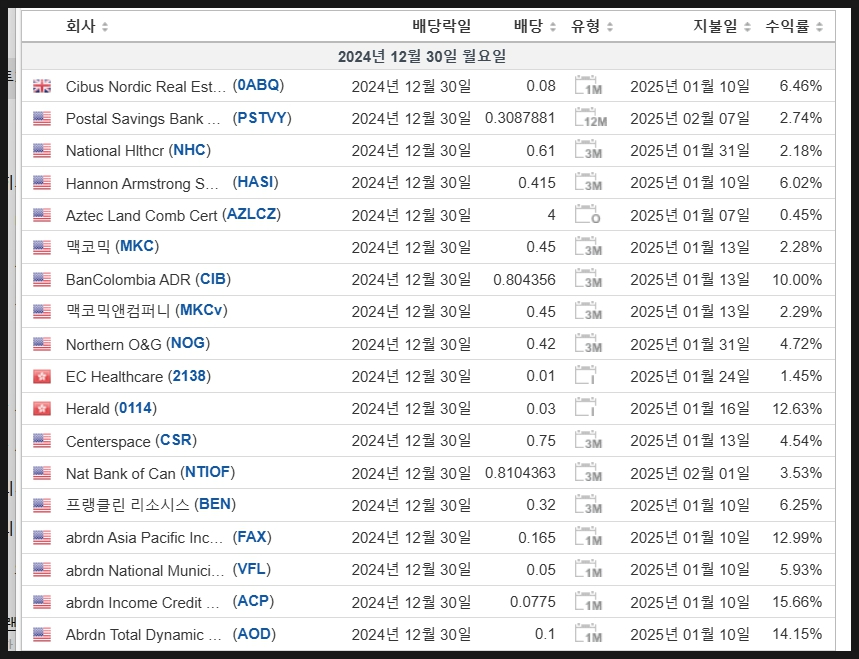Open the NTIOF ticker link
This screenshot has width=859, height=659.
coord(208,472)
